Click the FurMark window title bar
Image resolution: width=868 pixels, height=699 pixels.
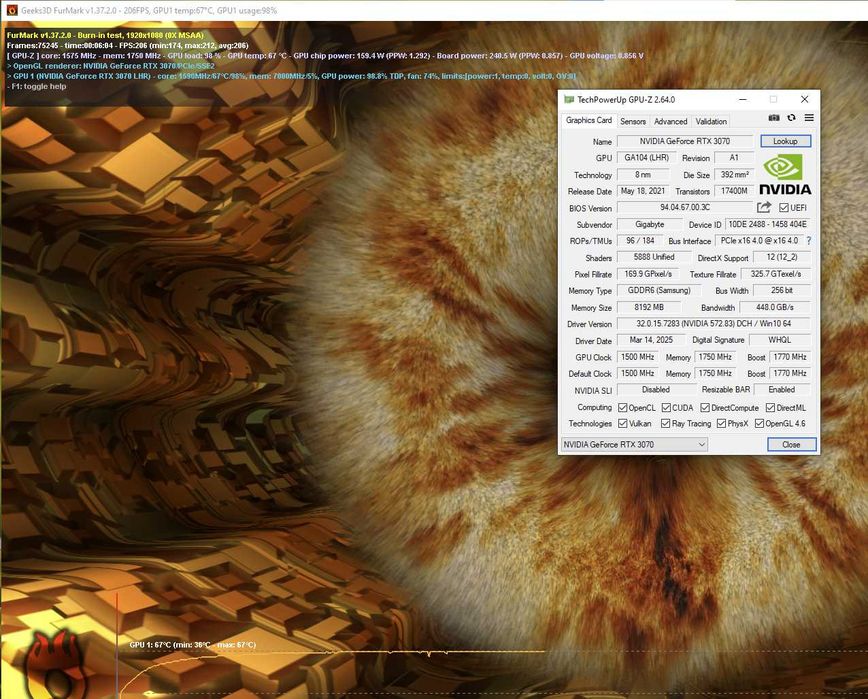(434, 10)
